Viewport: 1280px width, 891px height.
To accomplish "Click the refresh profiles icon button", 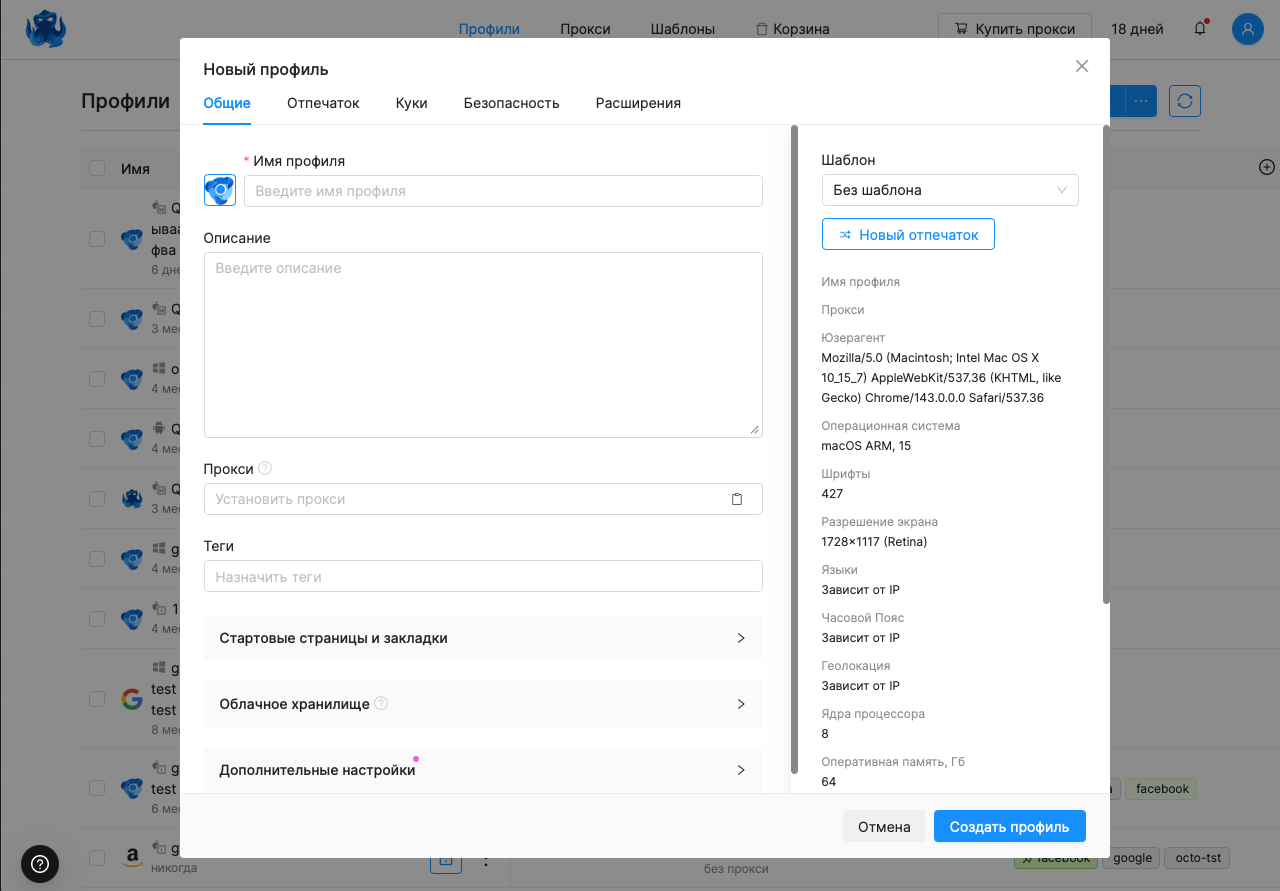I will [1185, 101].
